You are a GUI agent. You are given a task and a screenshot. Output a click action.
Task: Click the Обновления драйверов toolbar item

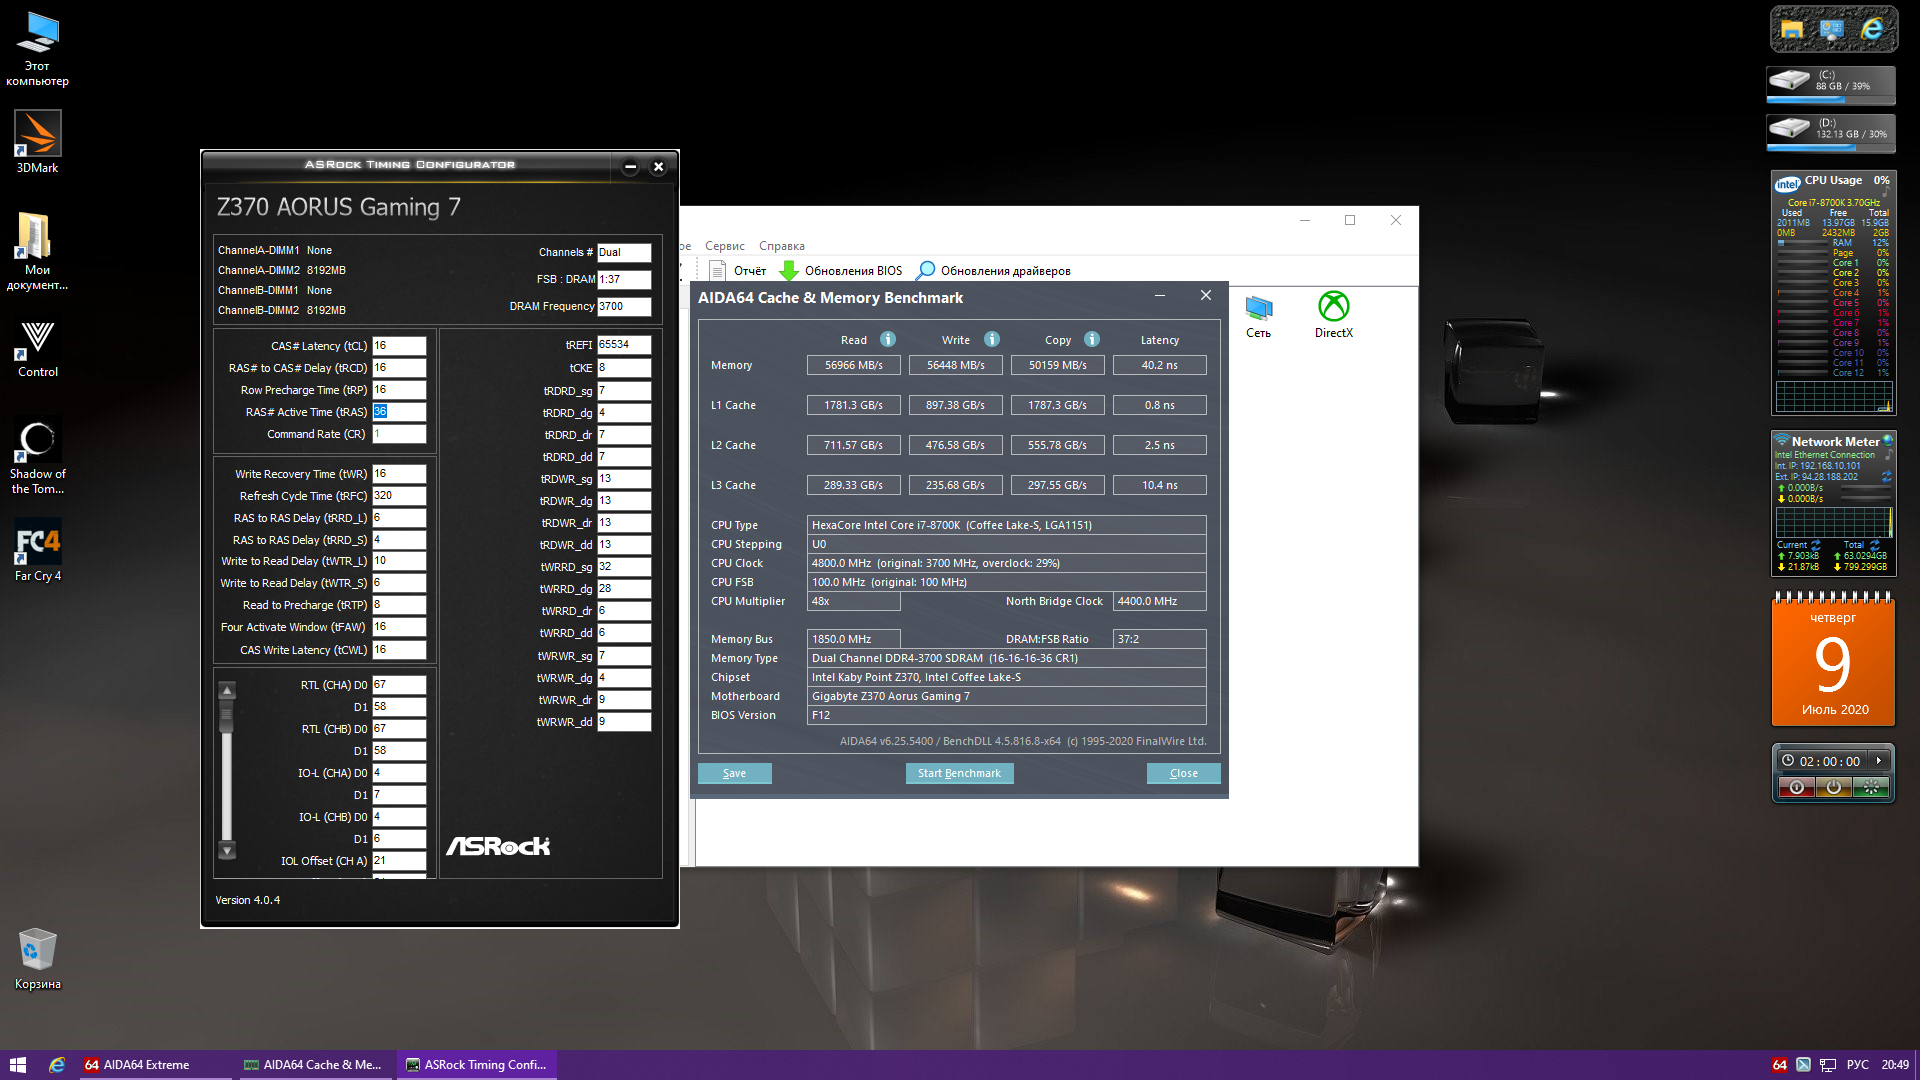(x=994, y=271)
